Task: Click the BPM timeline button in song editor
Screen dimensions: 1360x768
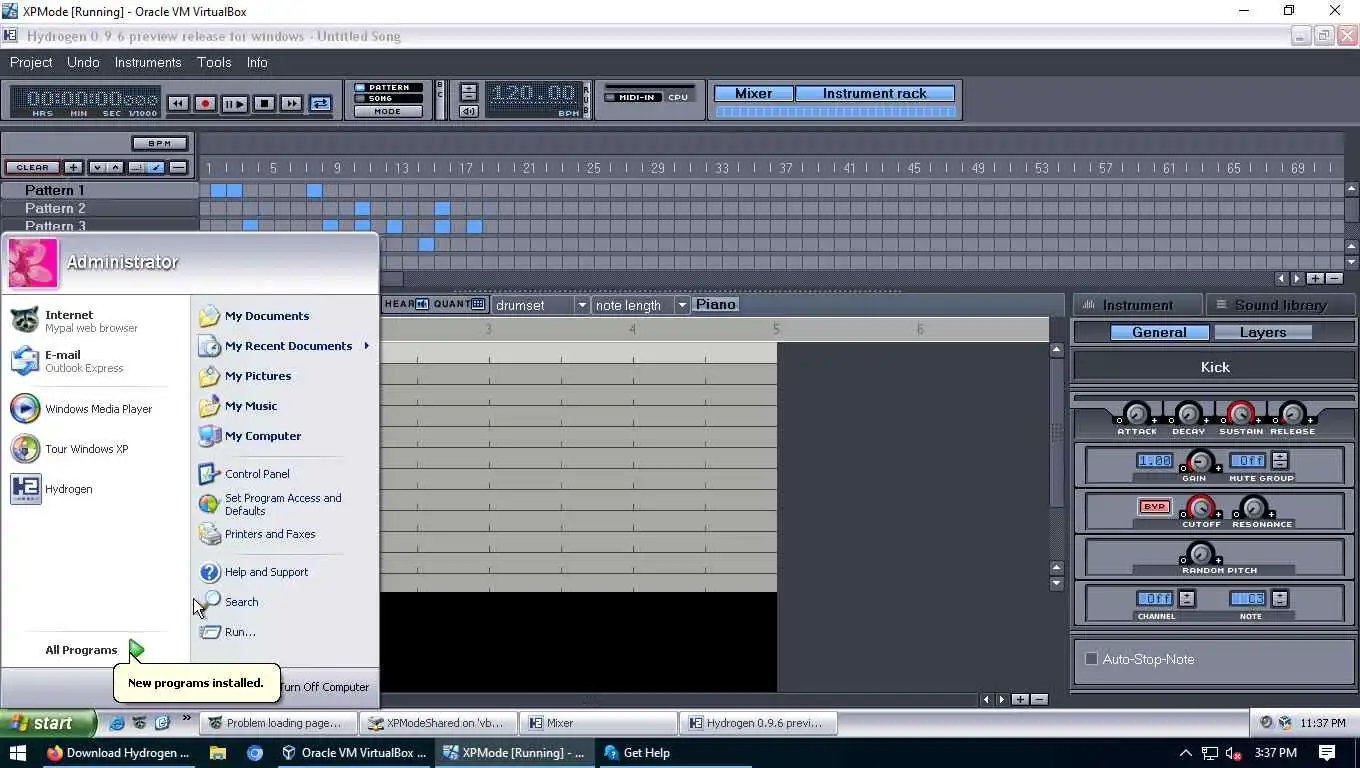Action: [160, 143]
